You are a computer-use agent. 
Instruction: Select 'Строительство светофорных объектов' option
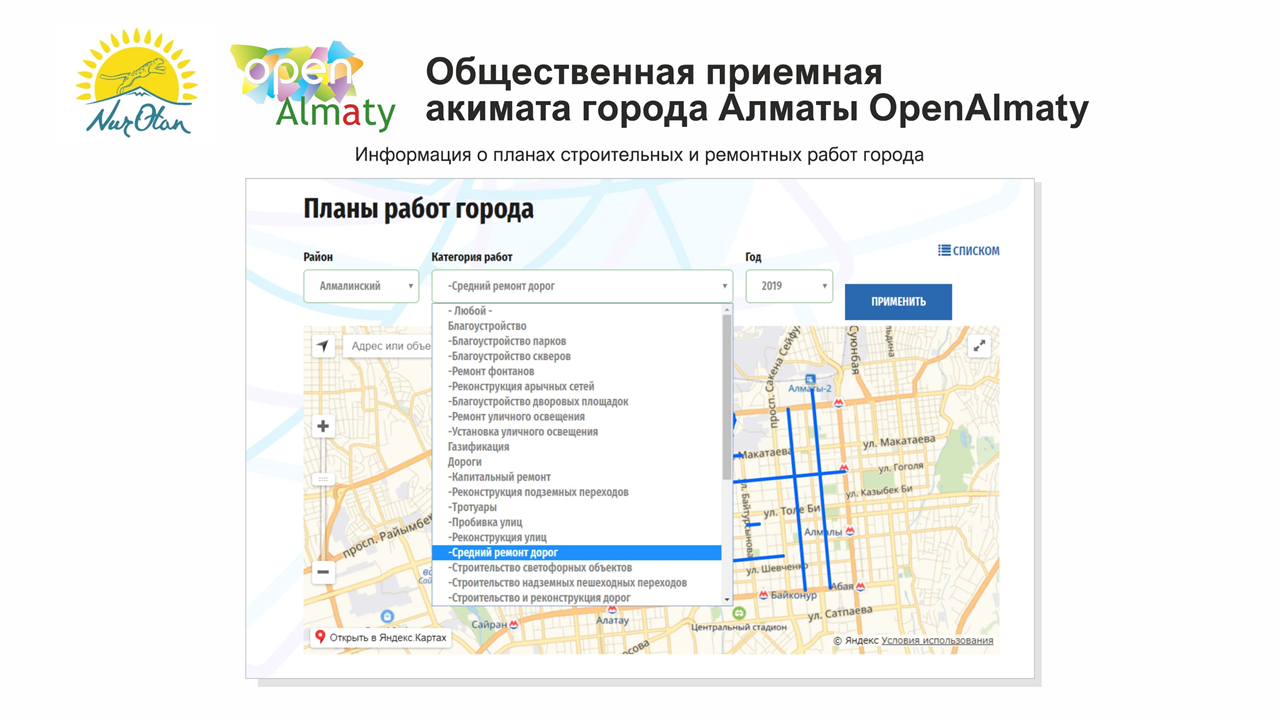tap(576, 567)
